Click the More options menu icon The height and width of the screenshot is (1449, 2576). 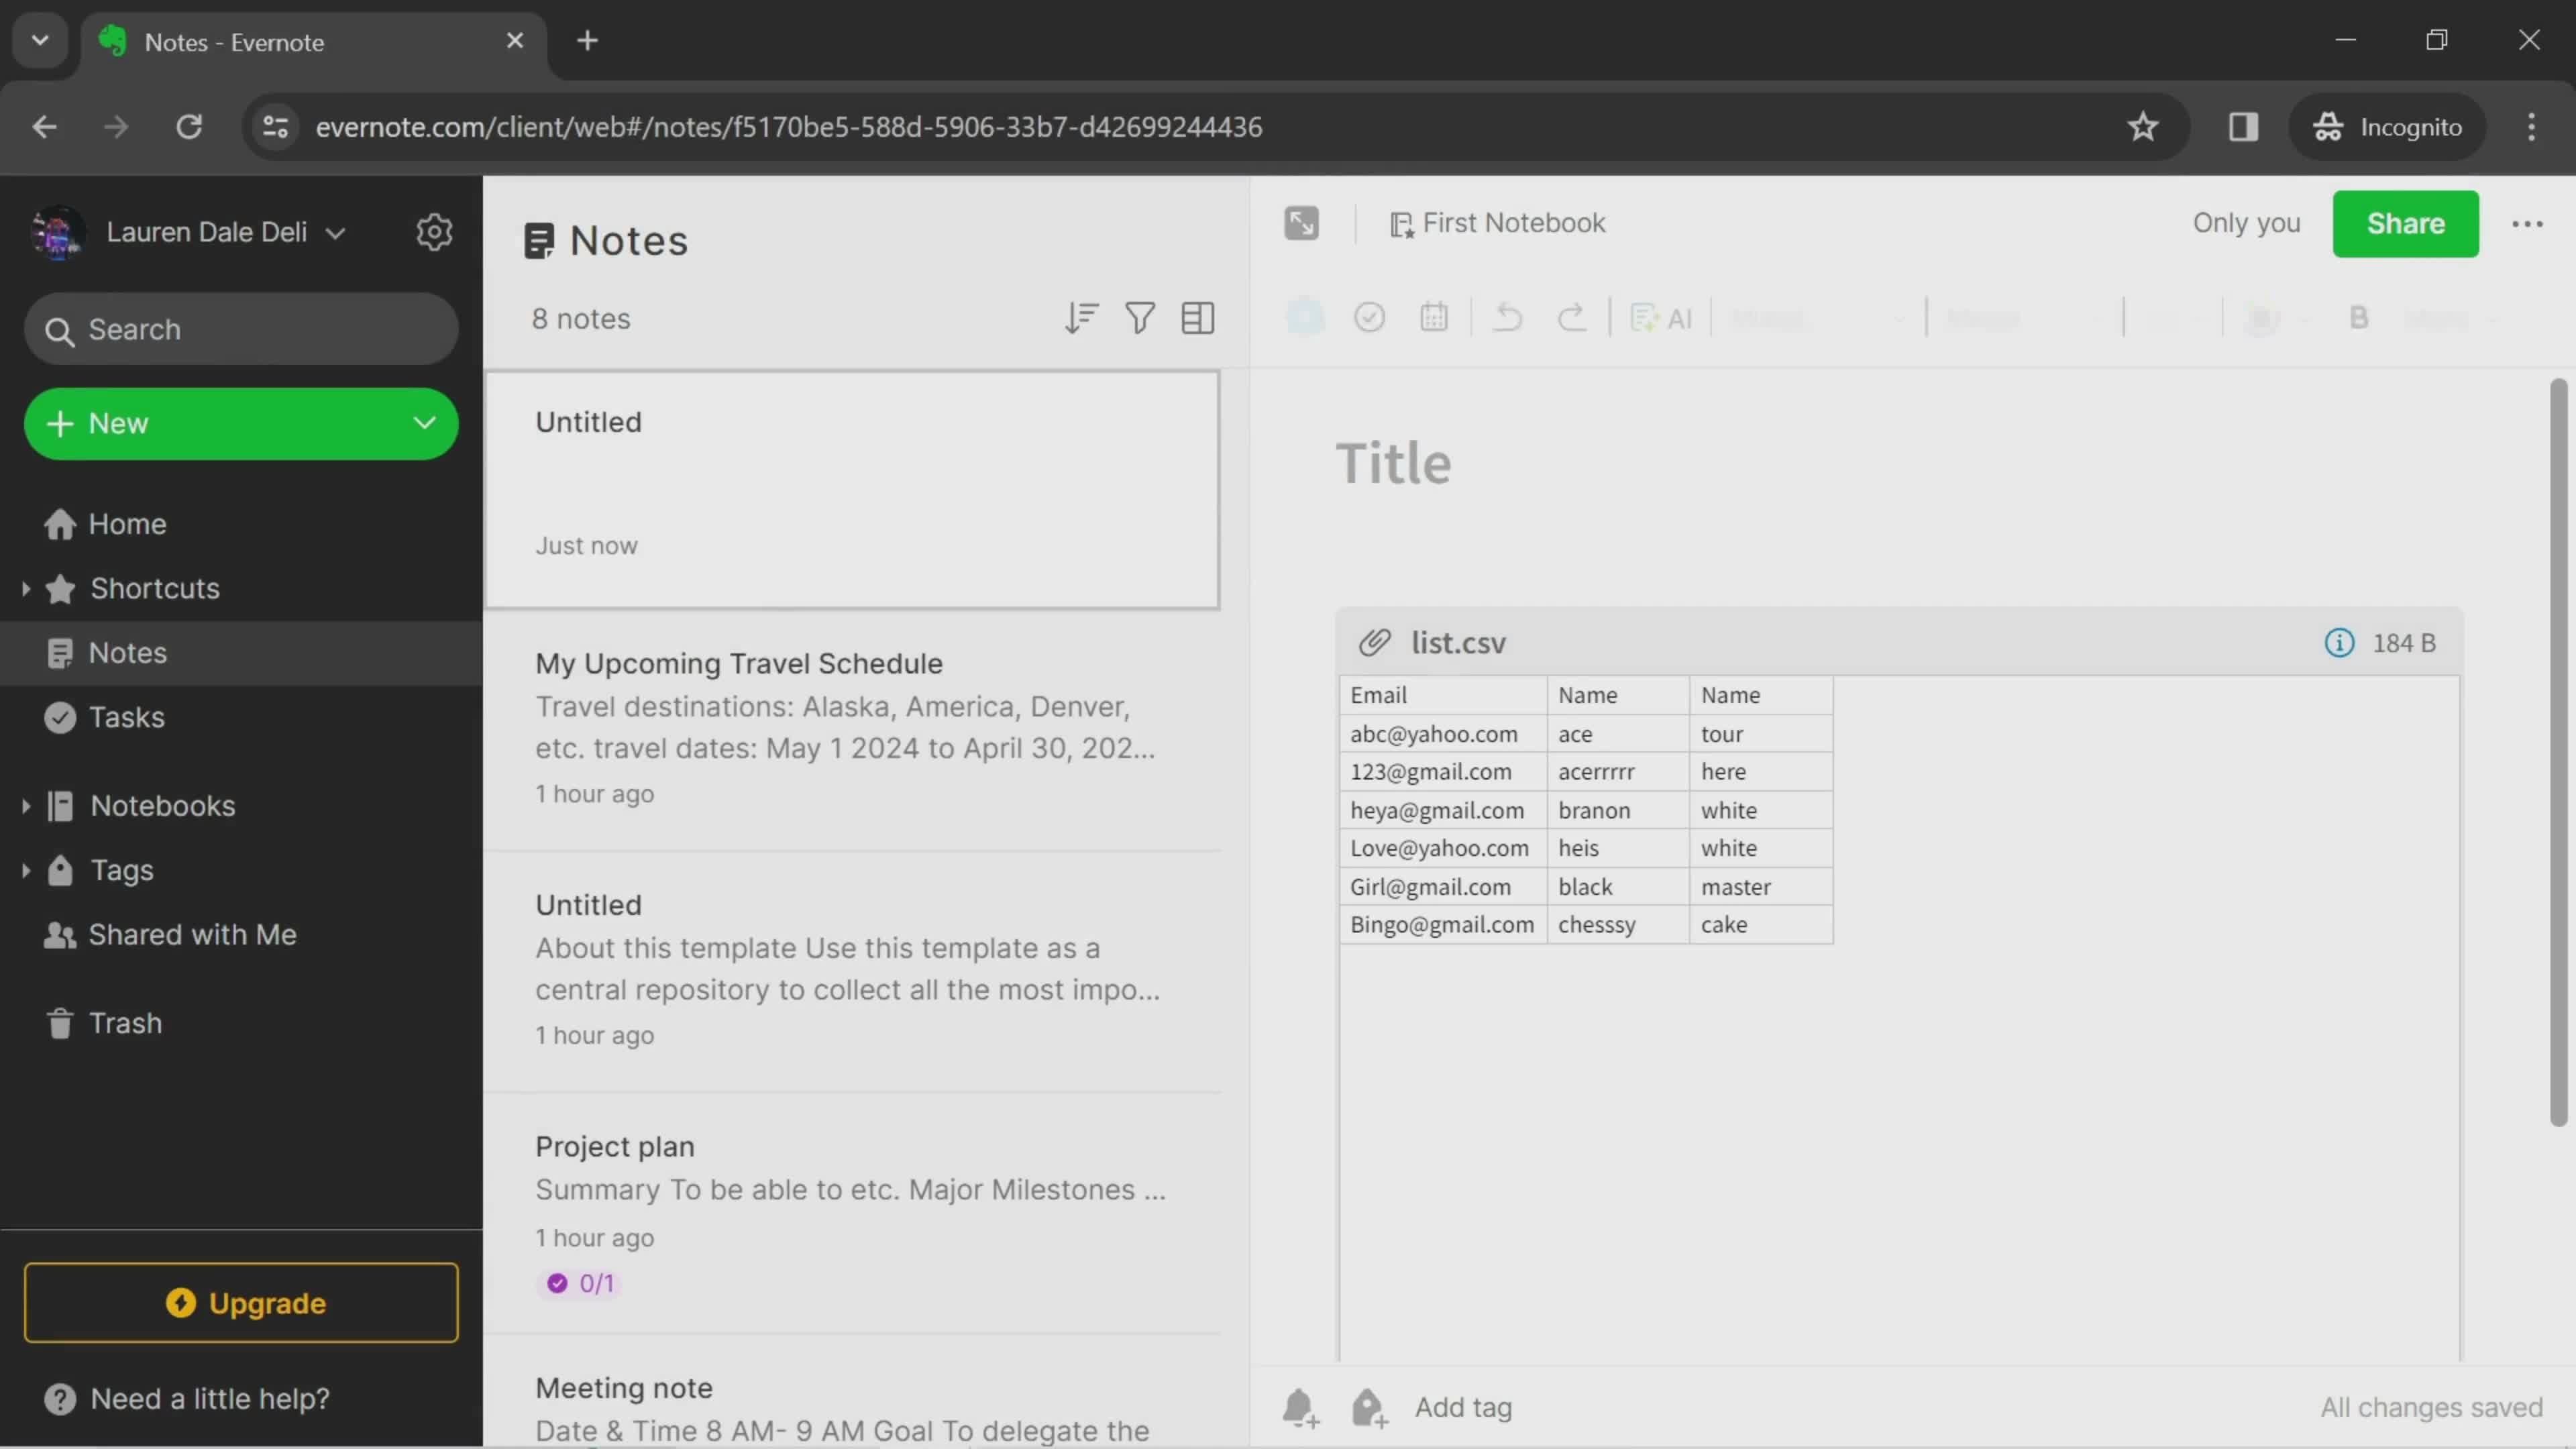[2526, 223]
